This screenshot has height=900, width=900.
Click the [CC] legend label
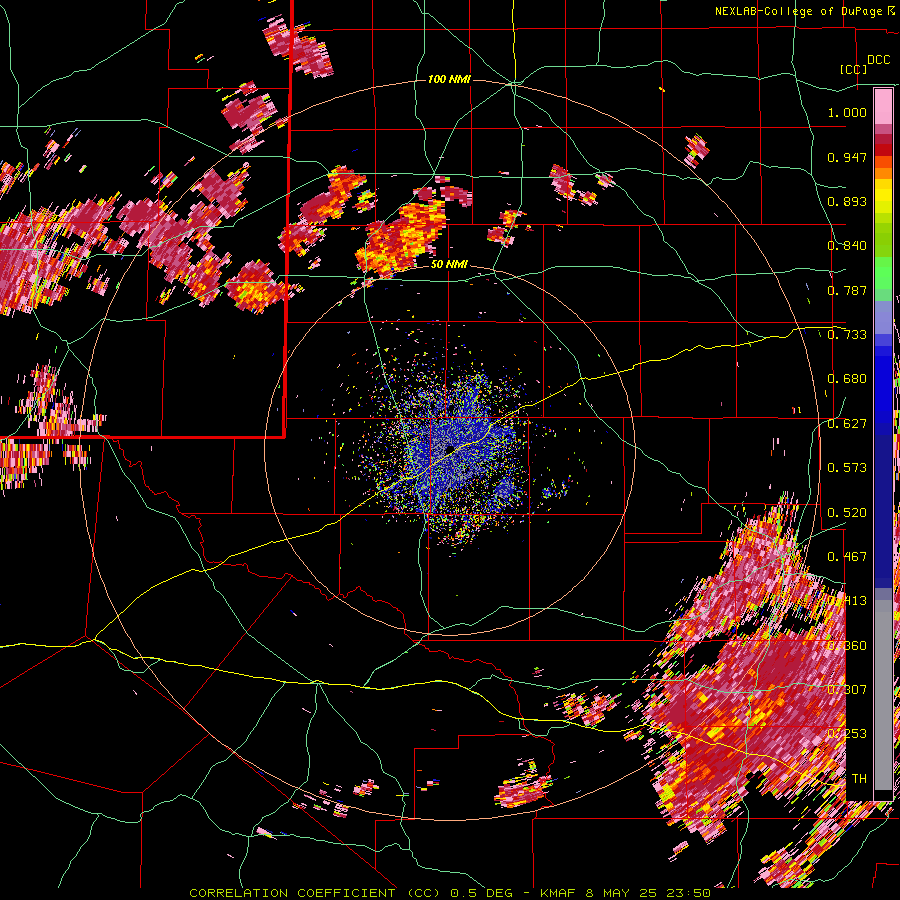coord(854,69)
